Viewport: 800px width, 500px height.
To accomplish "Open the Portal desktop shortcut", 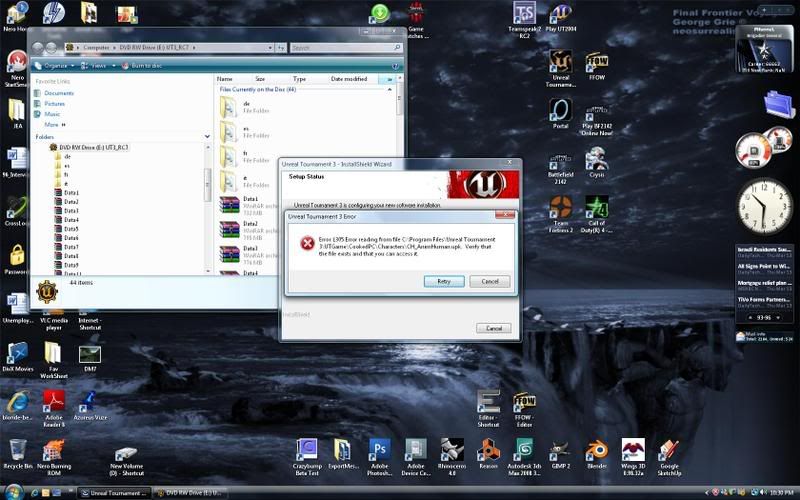I will pyautogui.click(x=560, y=114).
